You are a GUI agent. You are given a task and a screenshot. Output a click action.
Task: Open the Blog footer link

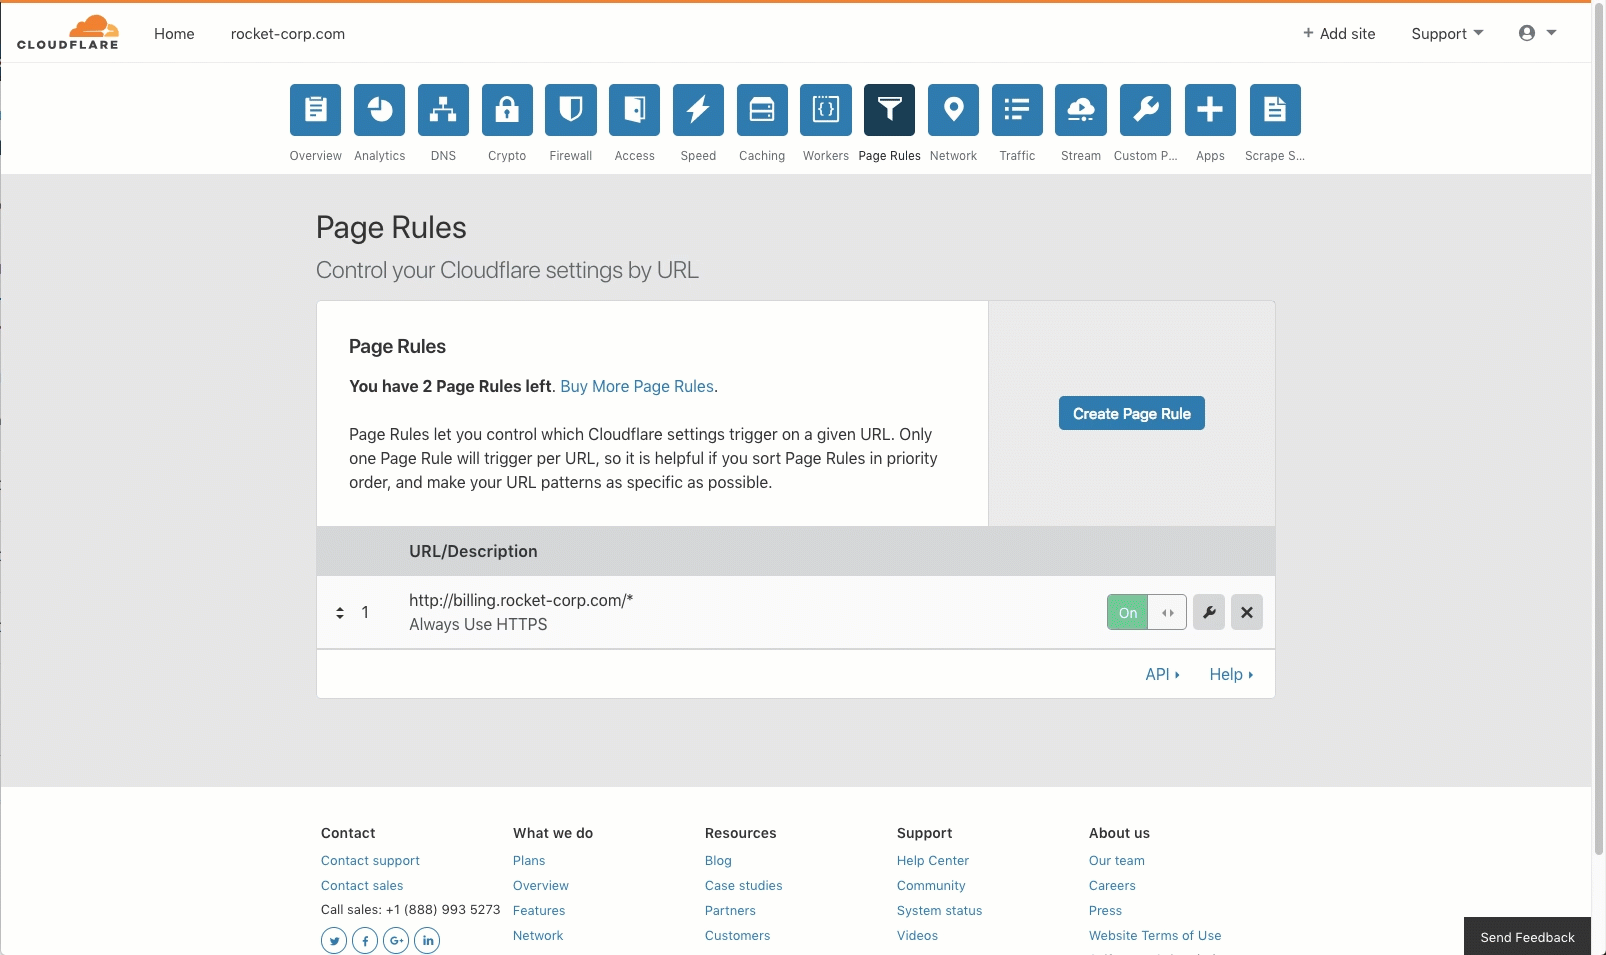tap(718, 860)
